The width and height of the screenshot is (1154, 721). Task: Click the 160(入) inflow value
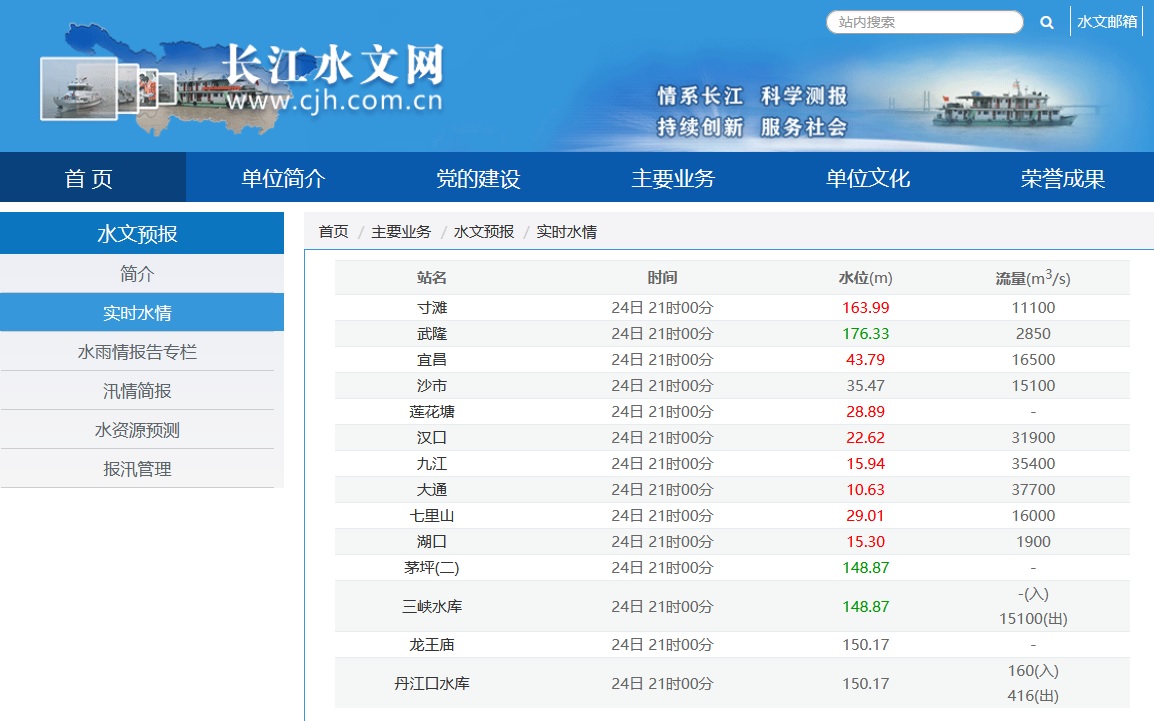point(1033,670)
